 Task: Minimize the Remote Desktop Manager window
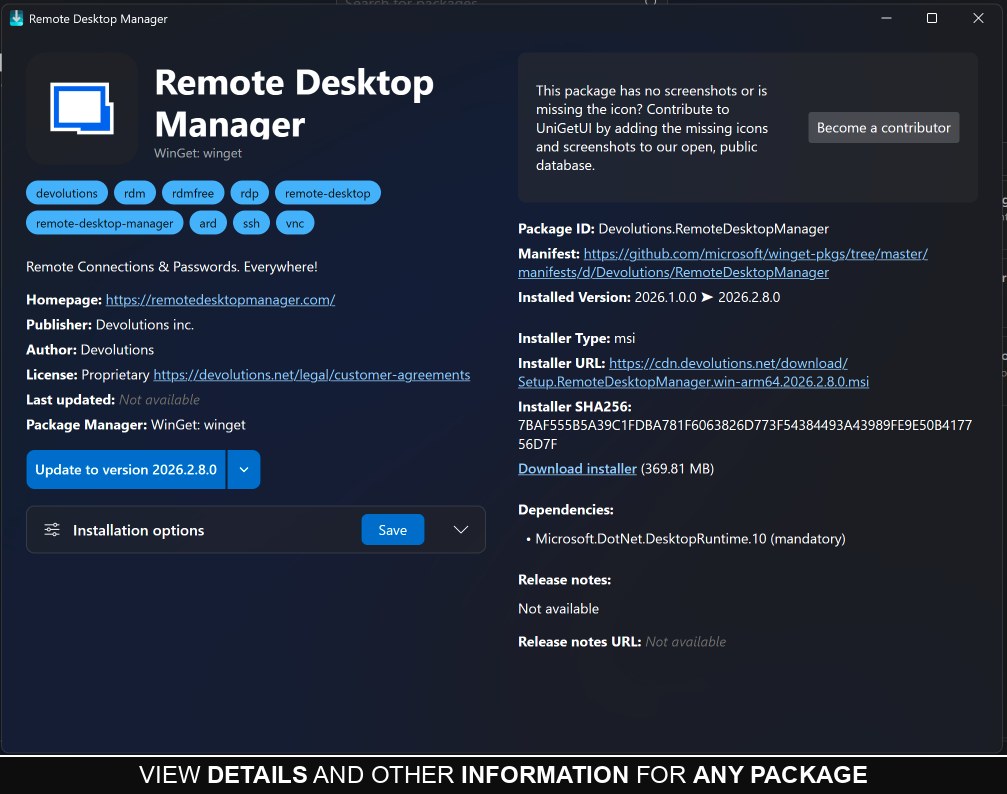pyautogui.click(x=886, y=19)
